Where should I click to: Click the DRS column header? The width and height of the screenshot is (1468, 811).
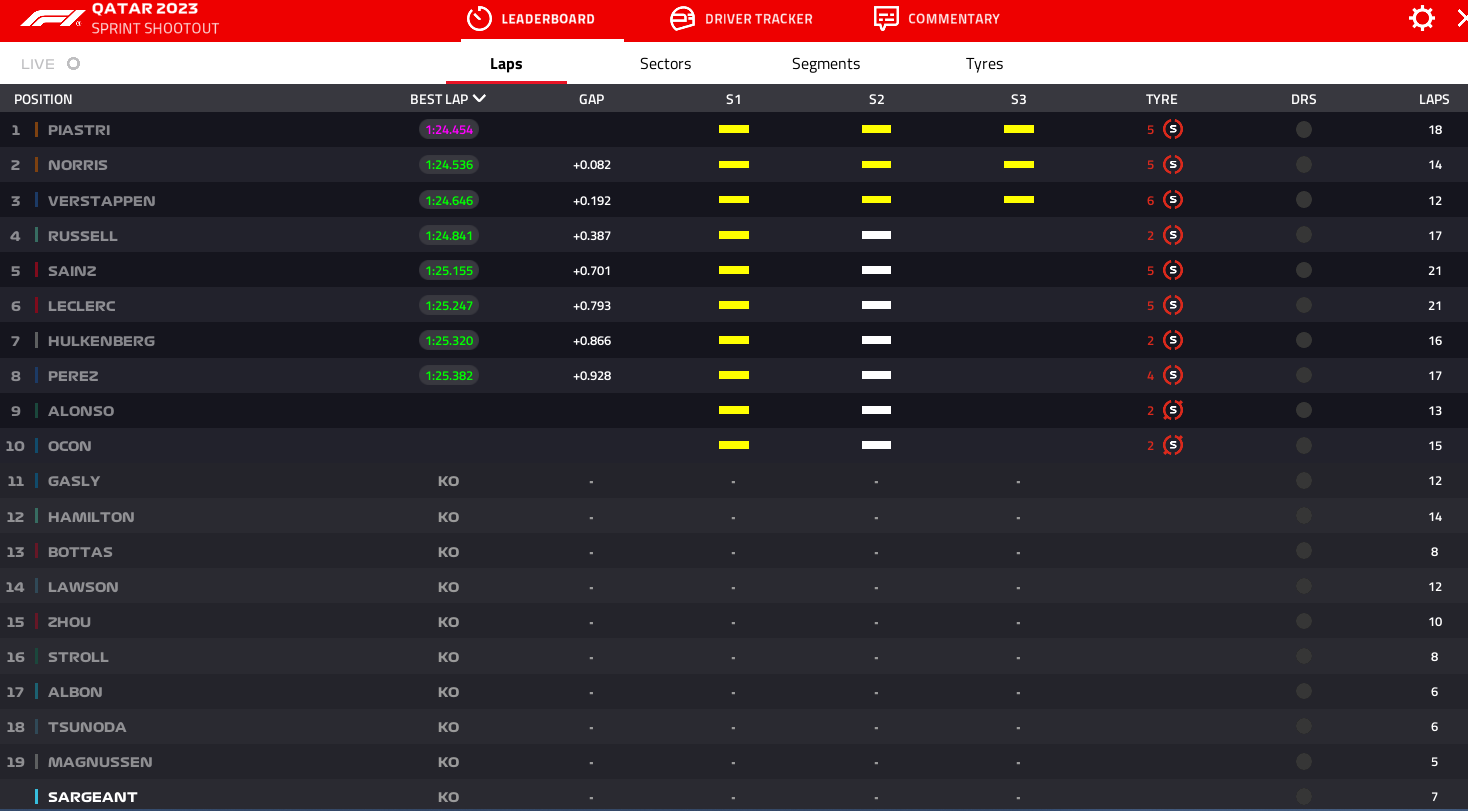1304,99
